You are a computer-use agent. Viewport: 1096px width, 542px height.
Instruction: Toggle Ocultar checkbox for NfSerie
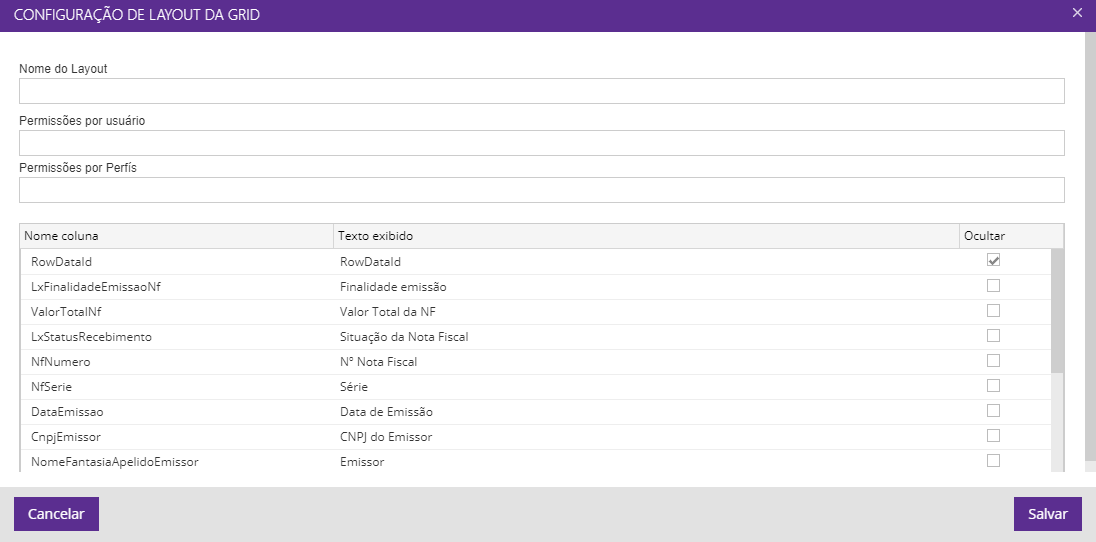click(993, 385)
